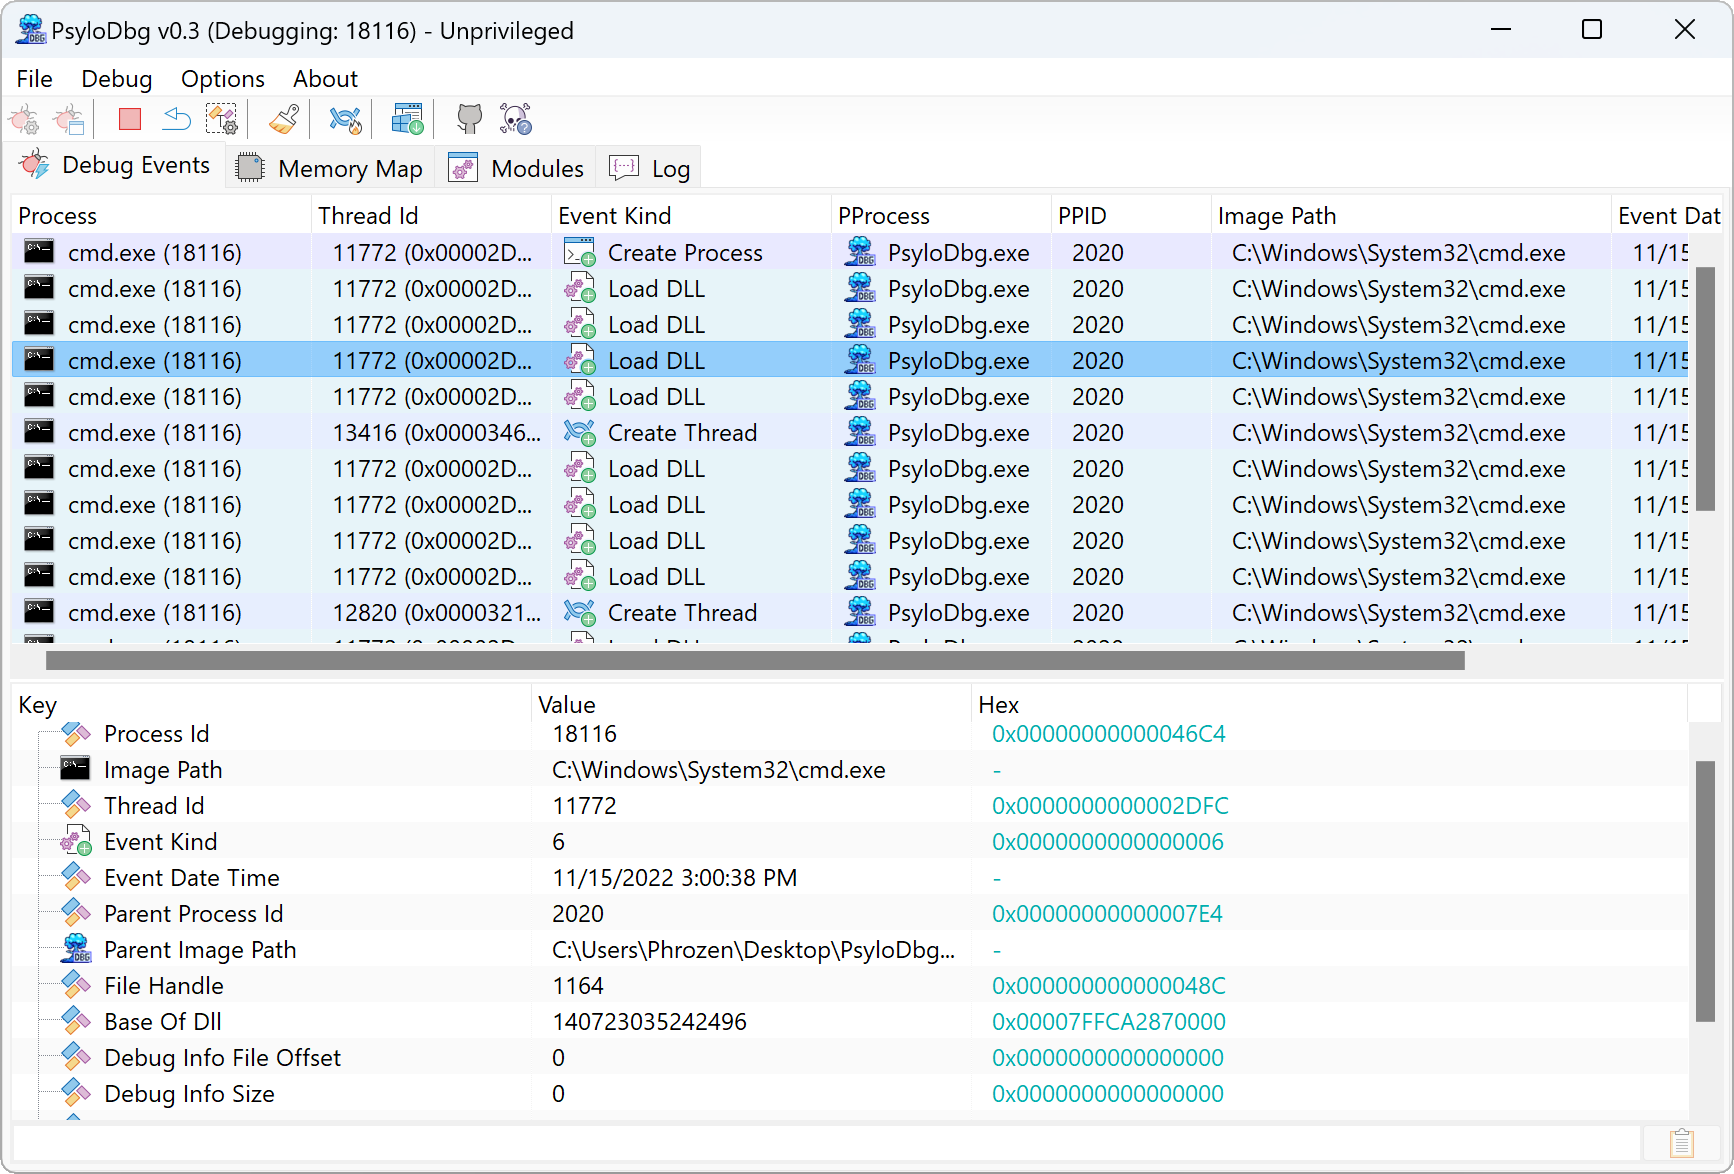Click the attach to process bug-with-window icon

coord(69,120)
